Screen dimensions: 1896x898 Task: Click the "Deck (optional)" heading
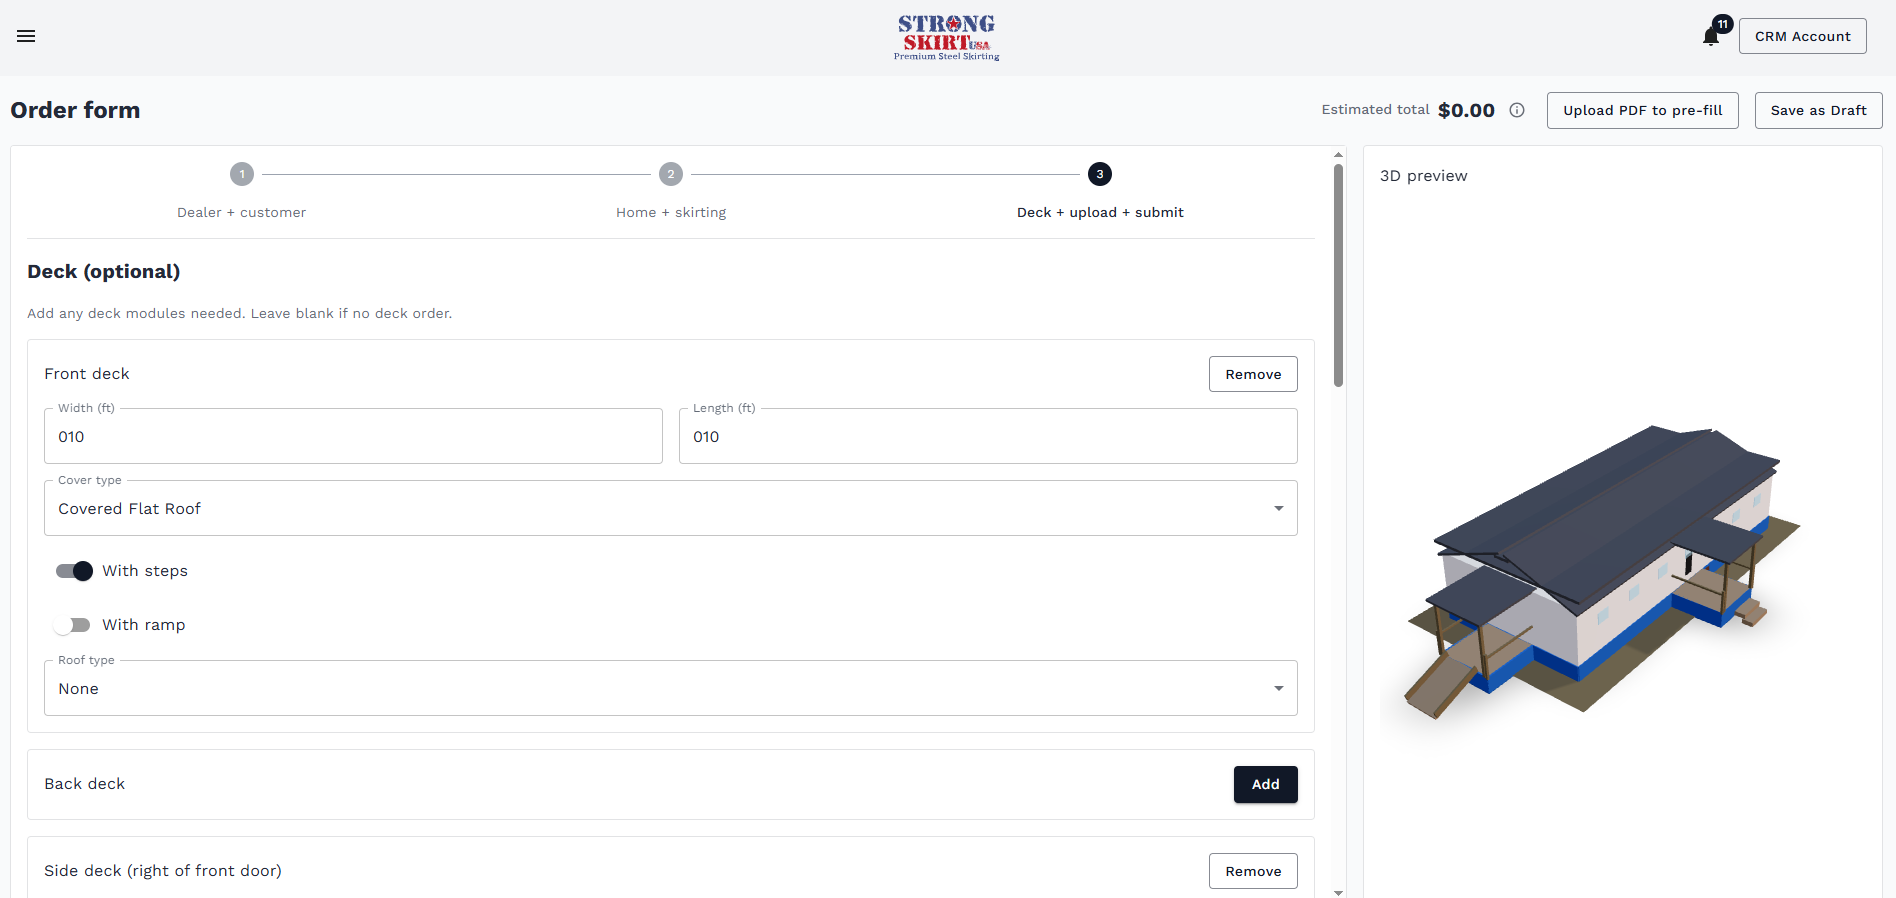click(104, 272)
